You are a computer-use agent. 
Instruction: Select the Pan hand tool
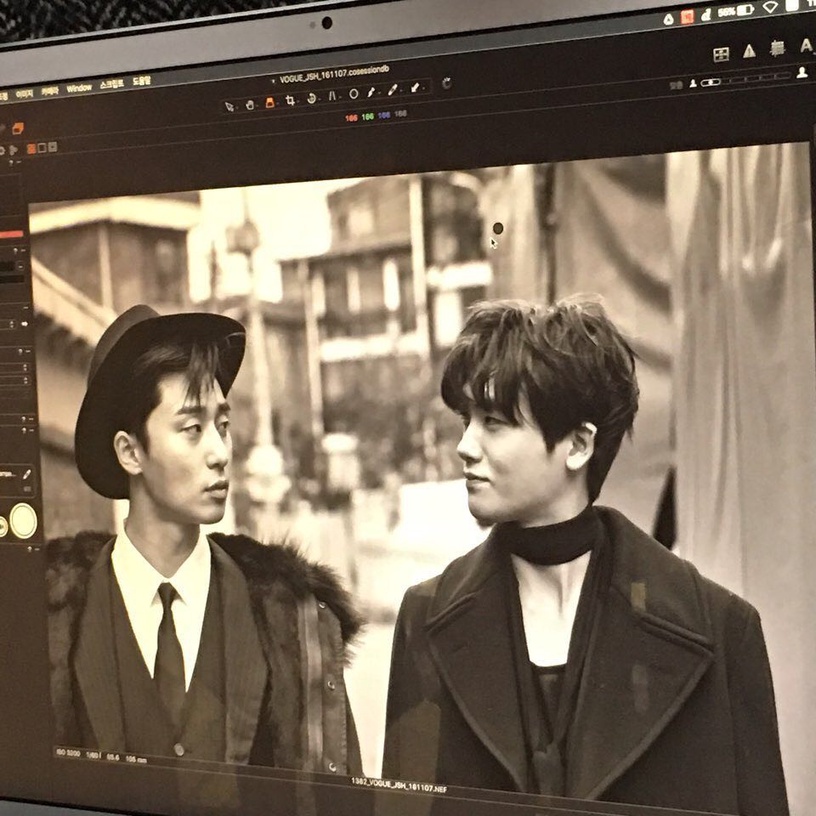[x=249, y=105]
